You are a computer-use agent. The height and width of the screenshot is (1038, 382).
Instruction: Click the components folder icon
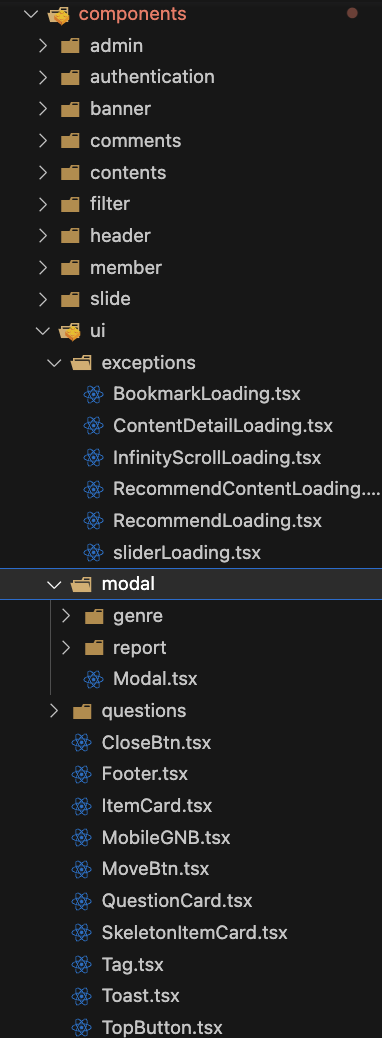point(60,14)
